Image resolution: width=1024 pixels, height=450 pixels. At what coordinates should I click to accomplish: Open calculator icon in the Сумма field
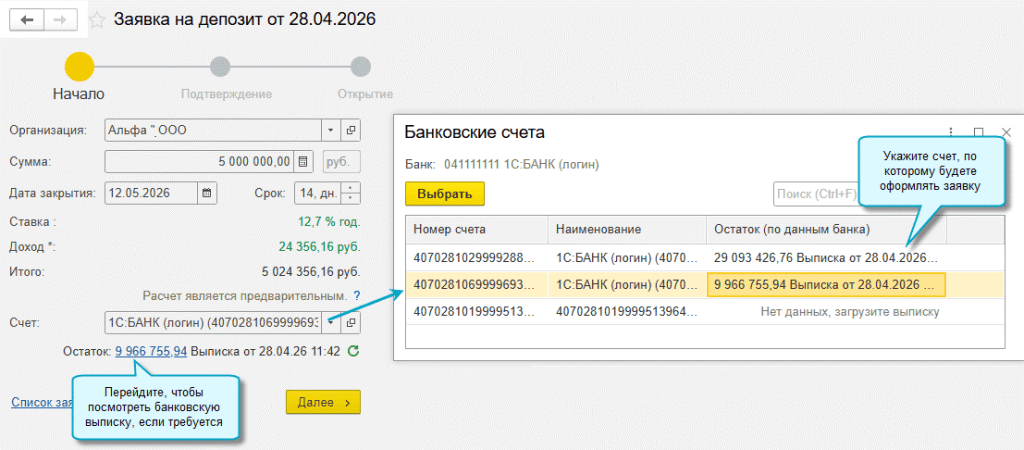[x=303, y=161]
